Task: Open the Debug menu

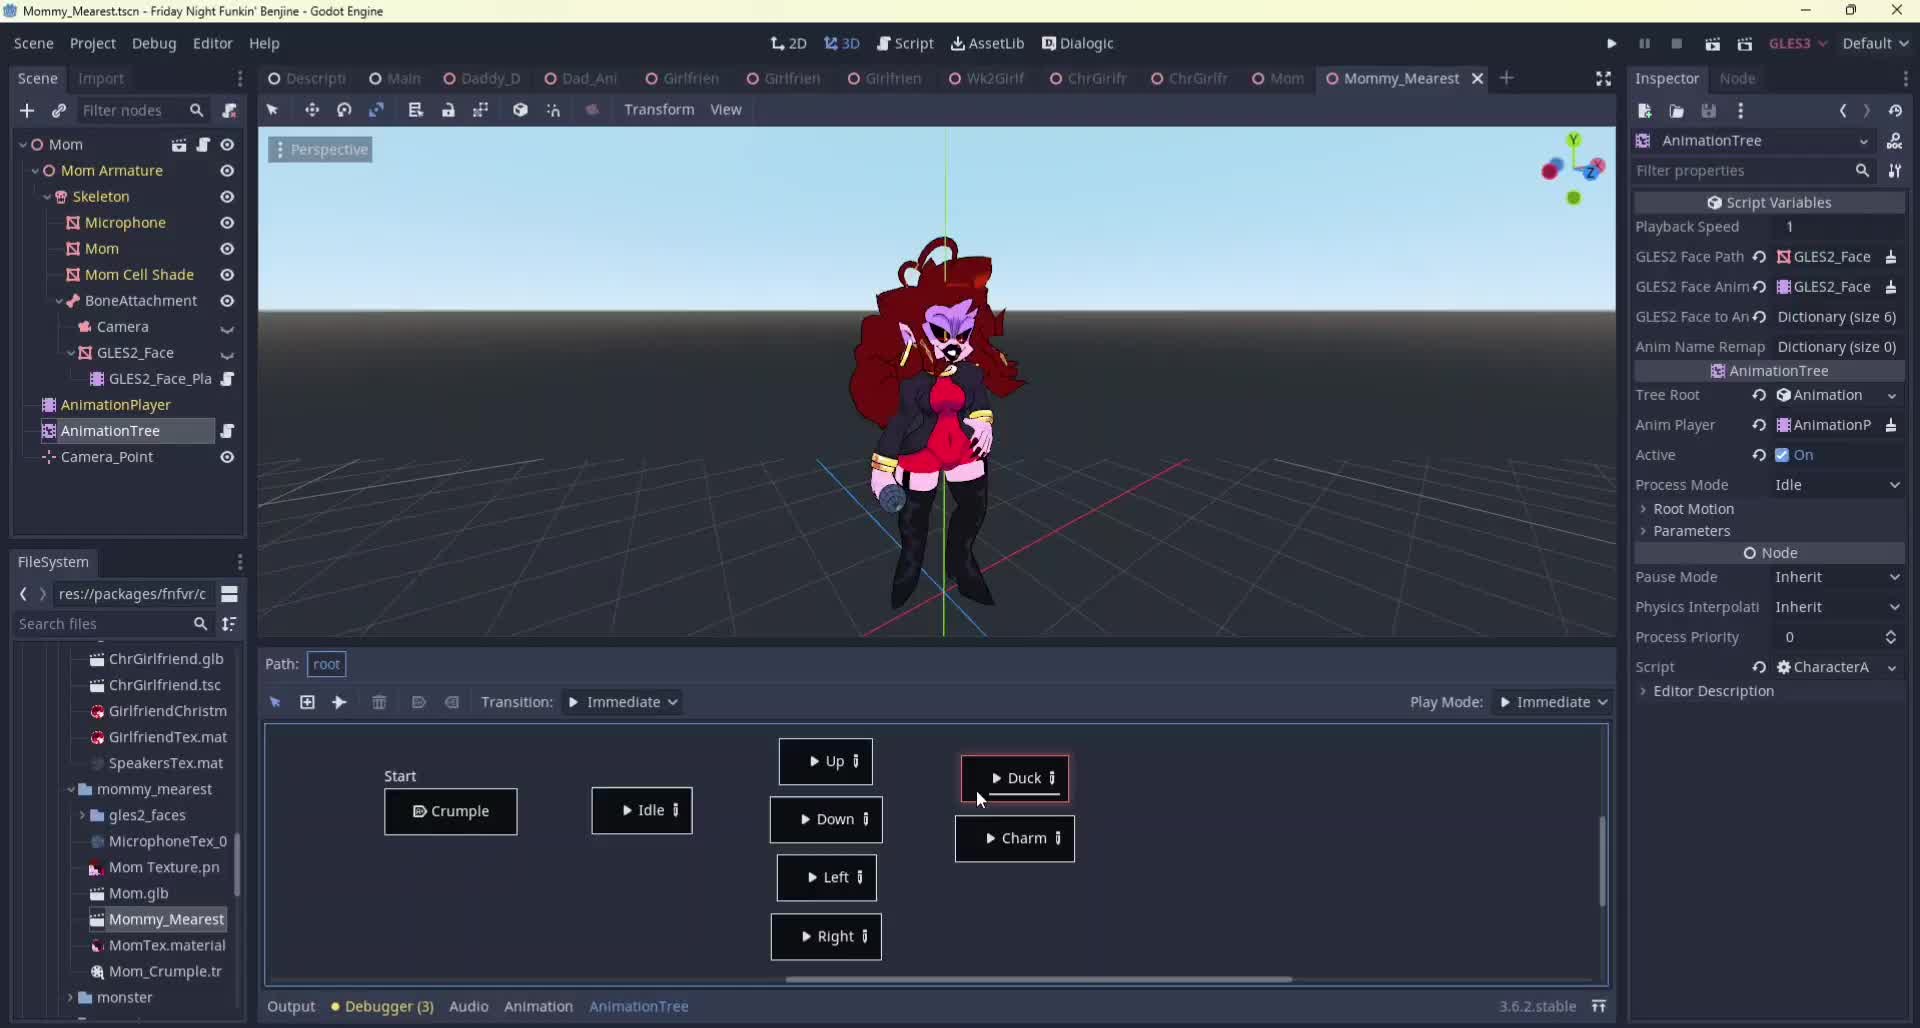Action: (154, 44)
